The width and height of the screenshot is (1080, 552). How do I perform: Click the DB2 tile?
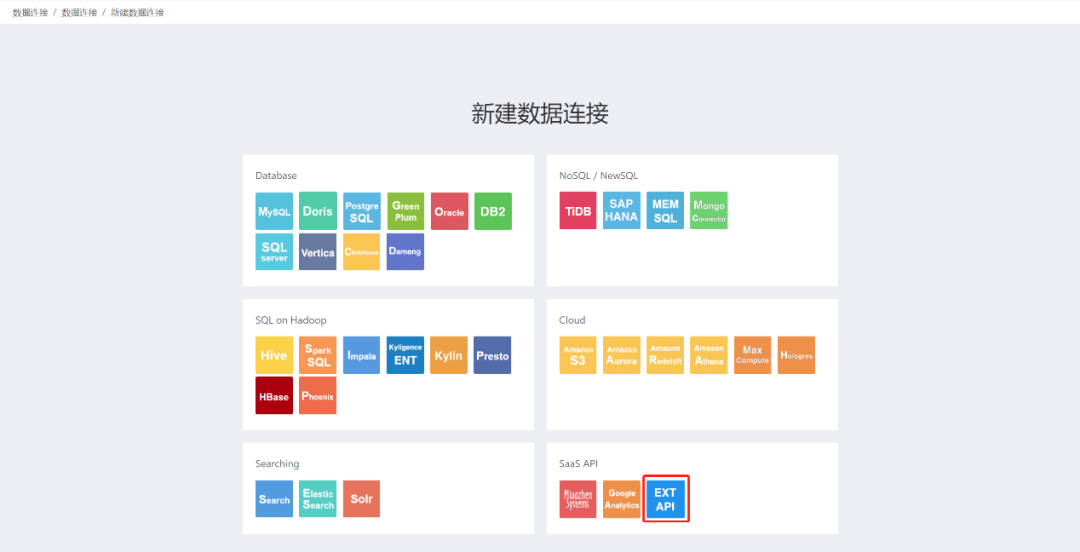493,211
